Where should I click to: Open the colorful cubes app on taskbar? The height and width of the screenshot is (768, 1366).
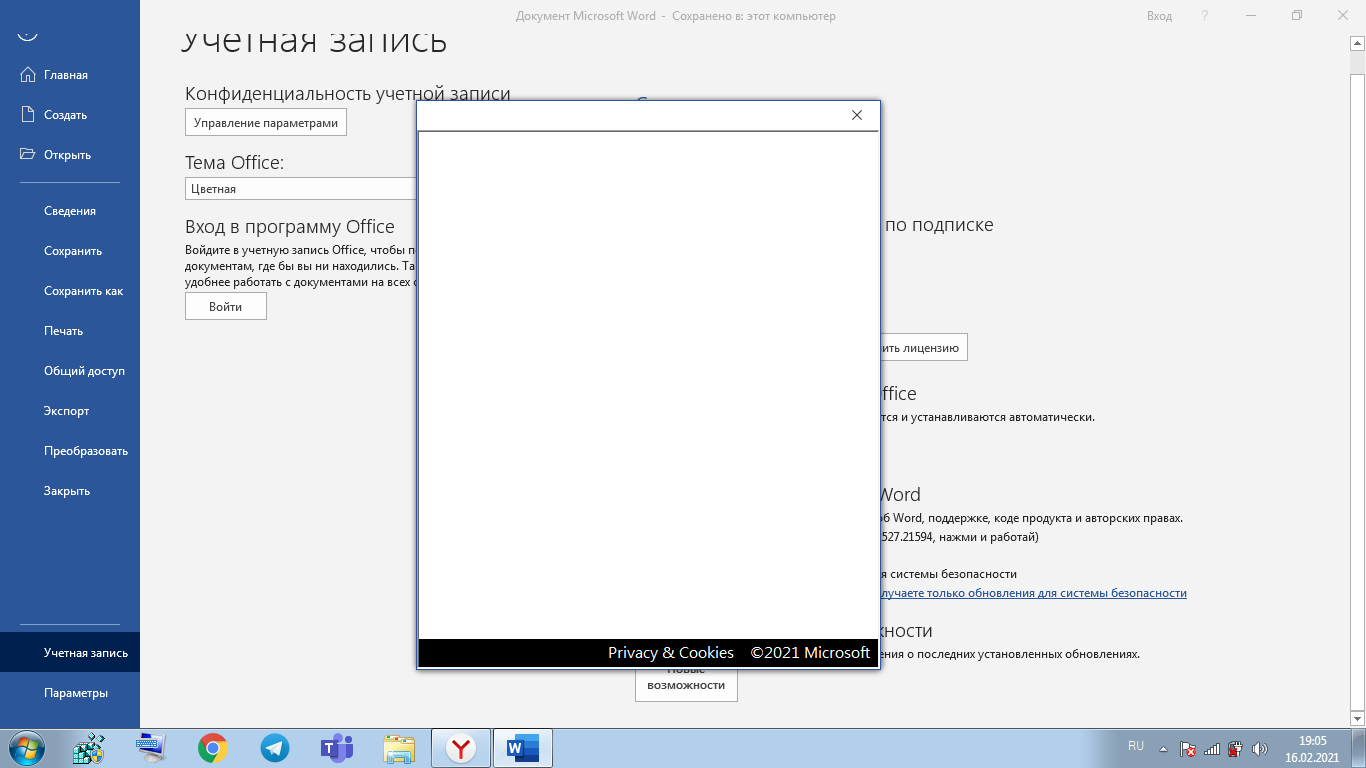(89, 748)
